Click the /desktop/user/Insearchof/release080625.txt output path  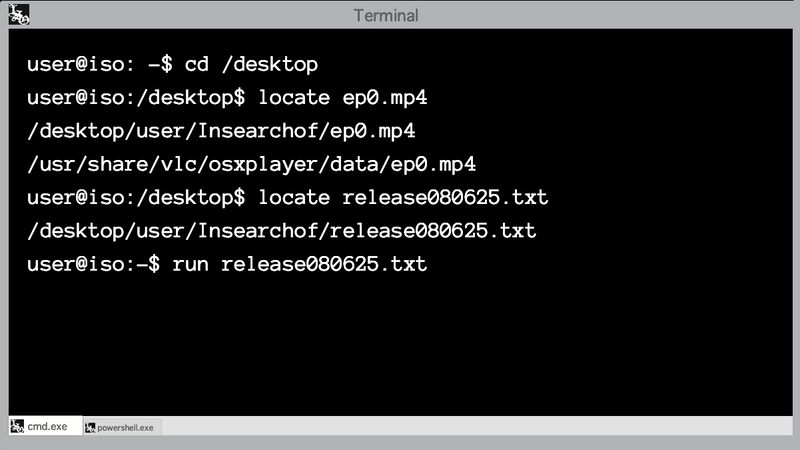click(x=282, y=231)
